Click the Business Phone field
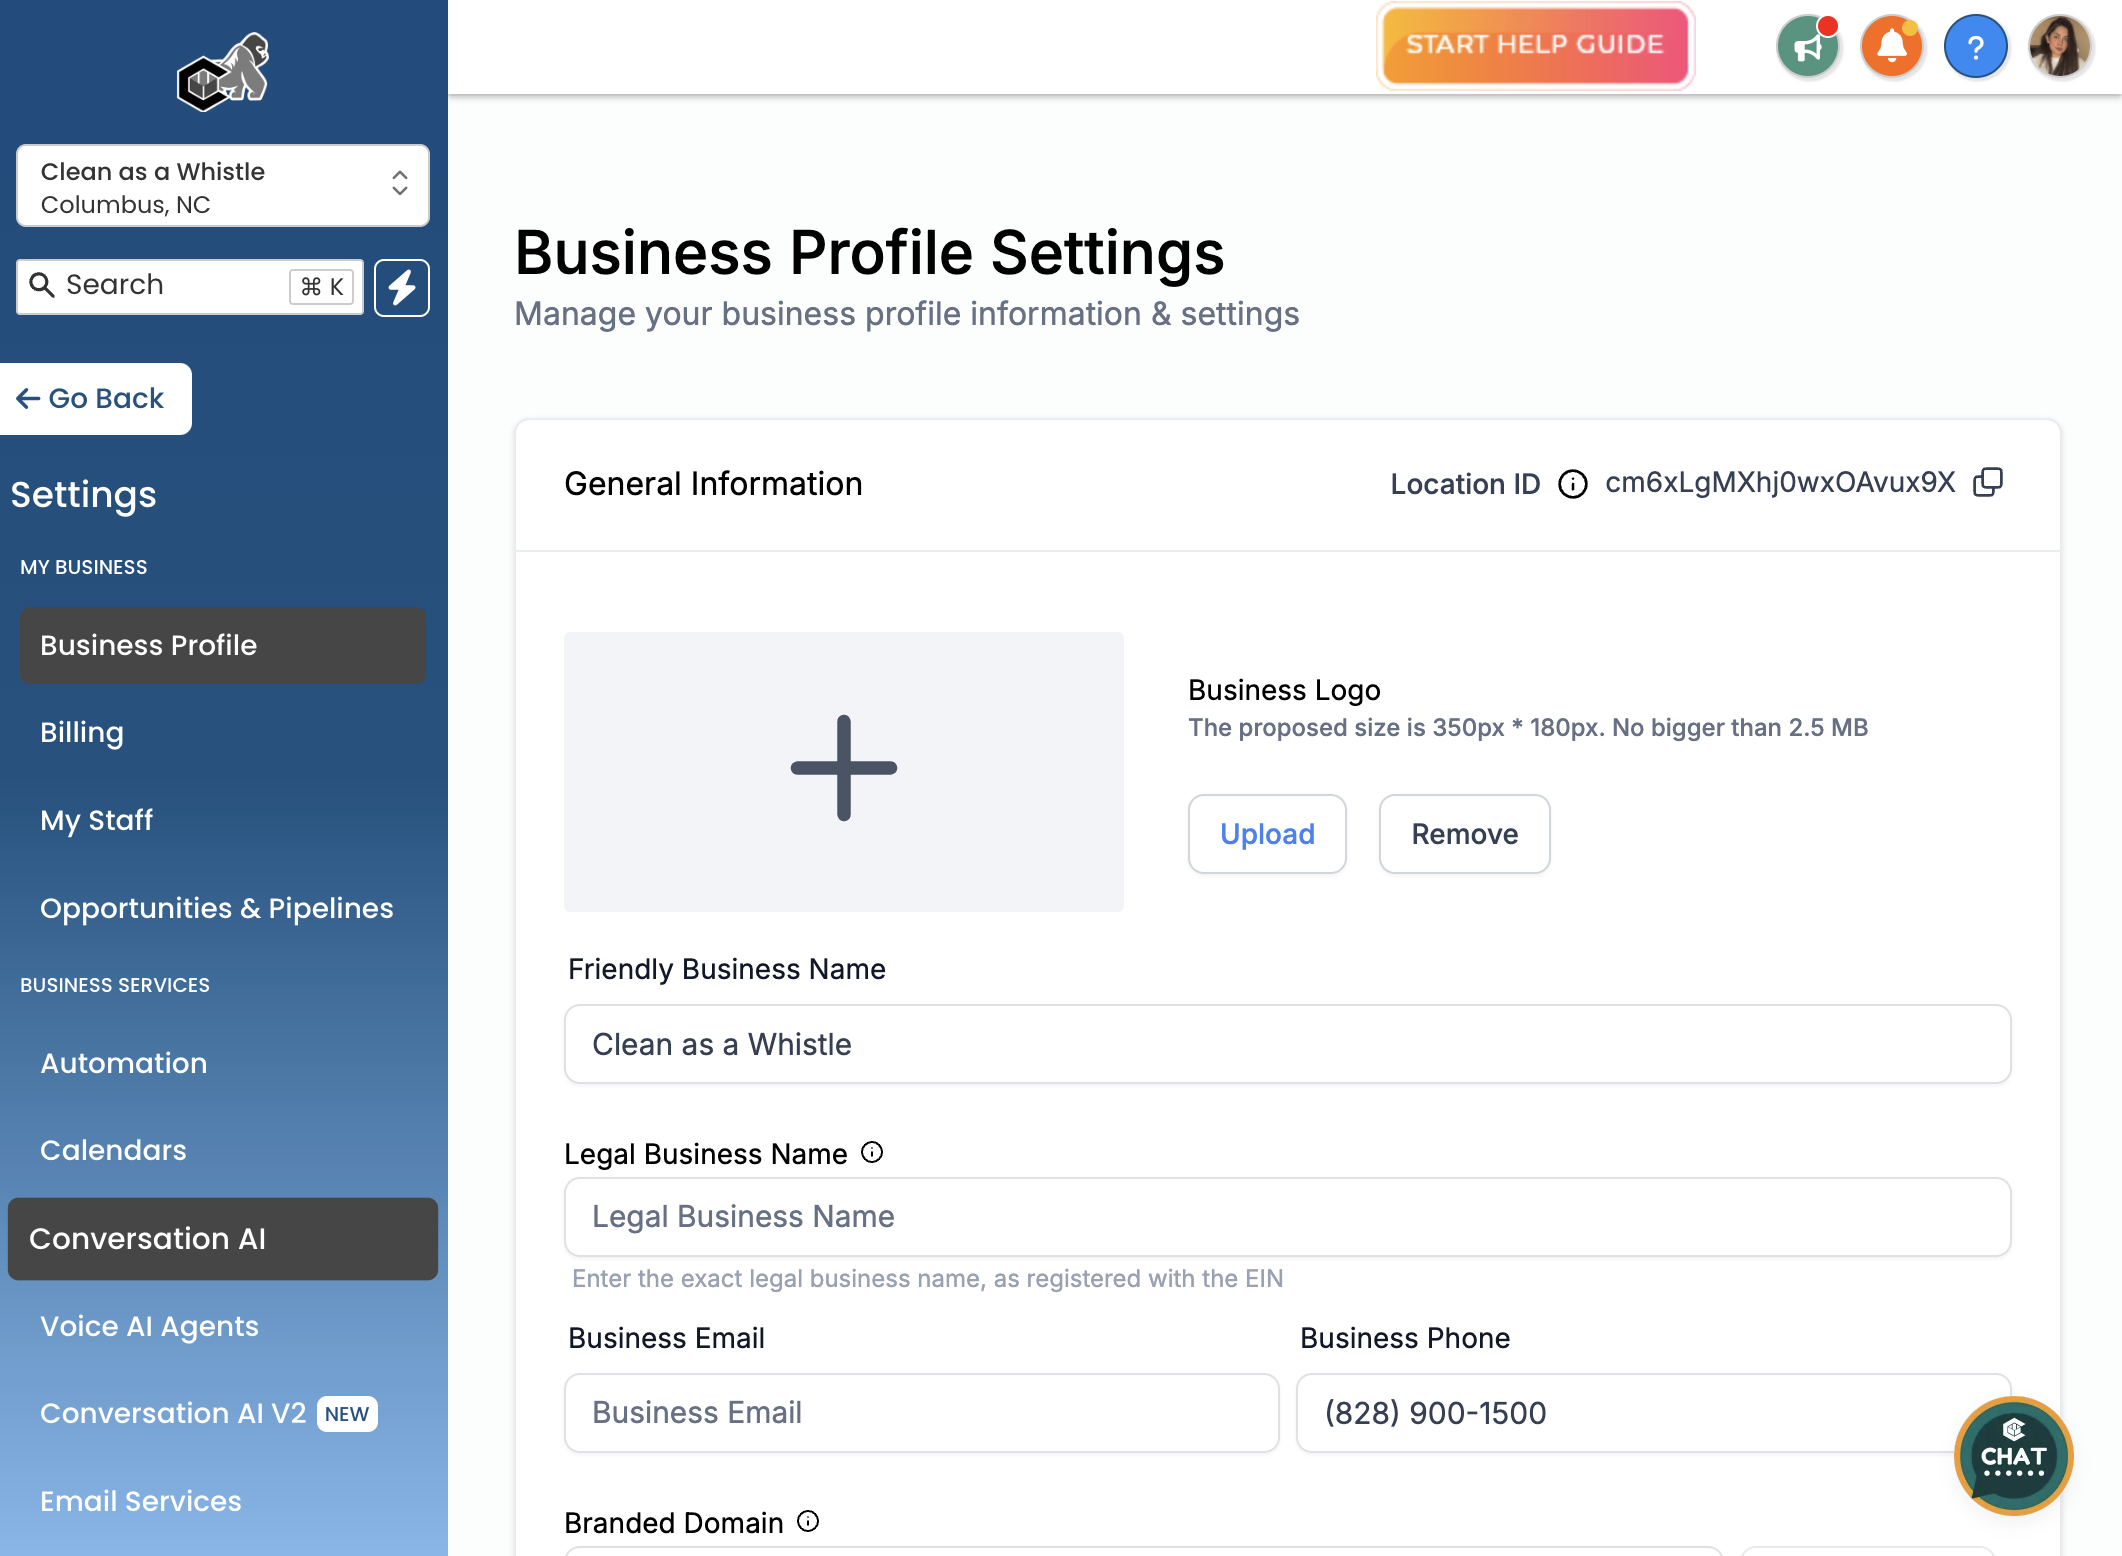Image resolution: width=2122 pixels, height=1556 pixels. click(1653, 1412)
